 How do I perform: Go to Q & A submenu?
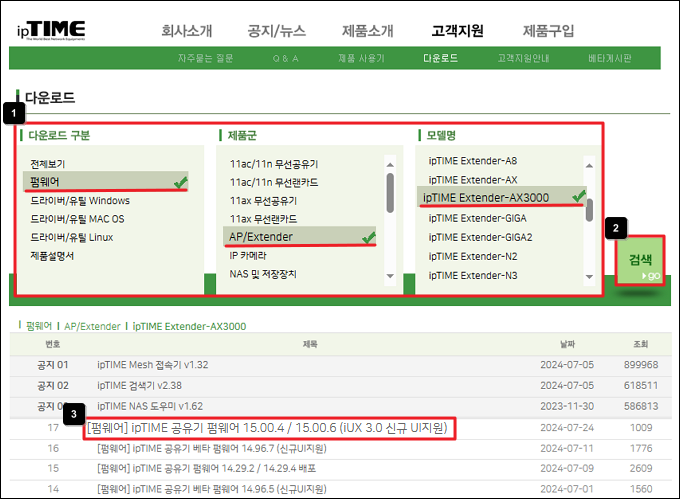click(285, 58)
